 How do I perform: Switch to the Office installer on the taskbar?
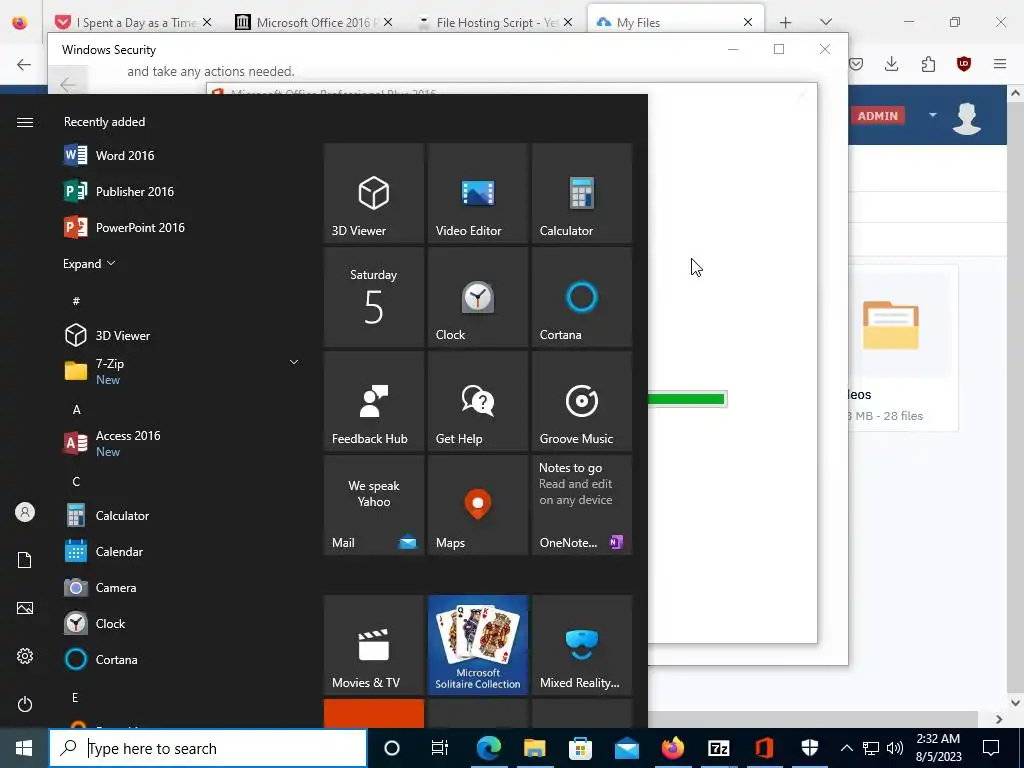[764, 748]
